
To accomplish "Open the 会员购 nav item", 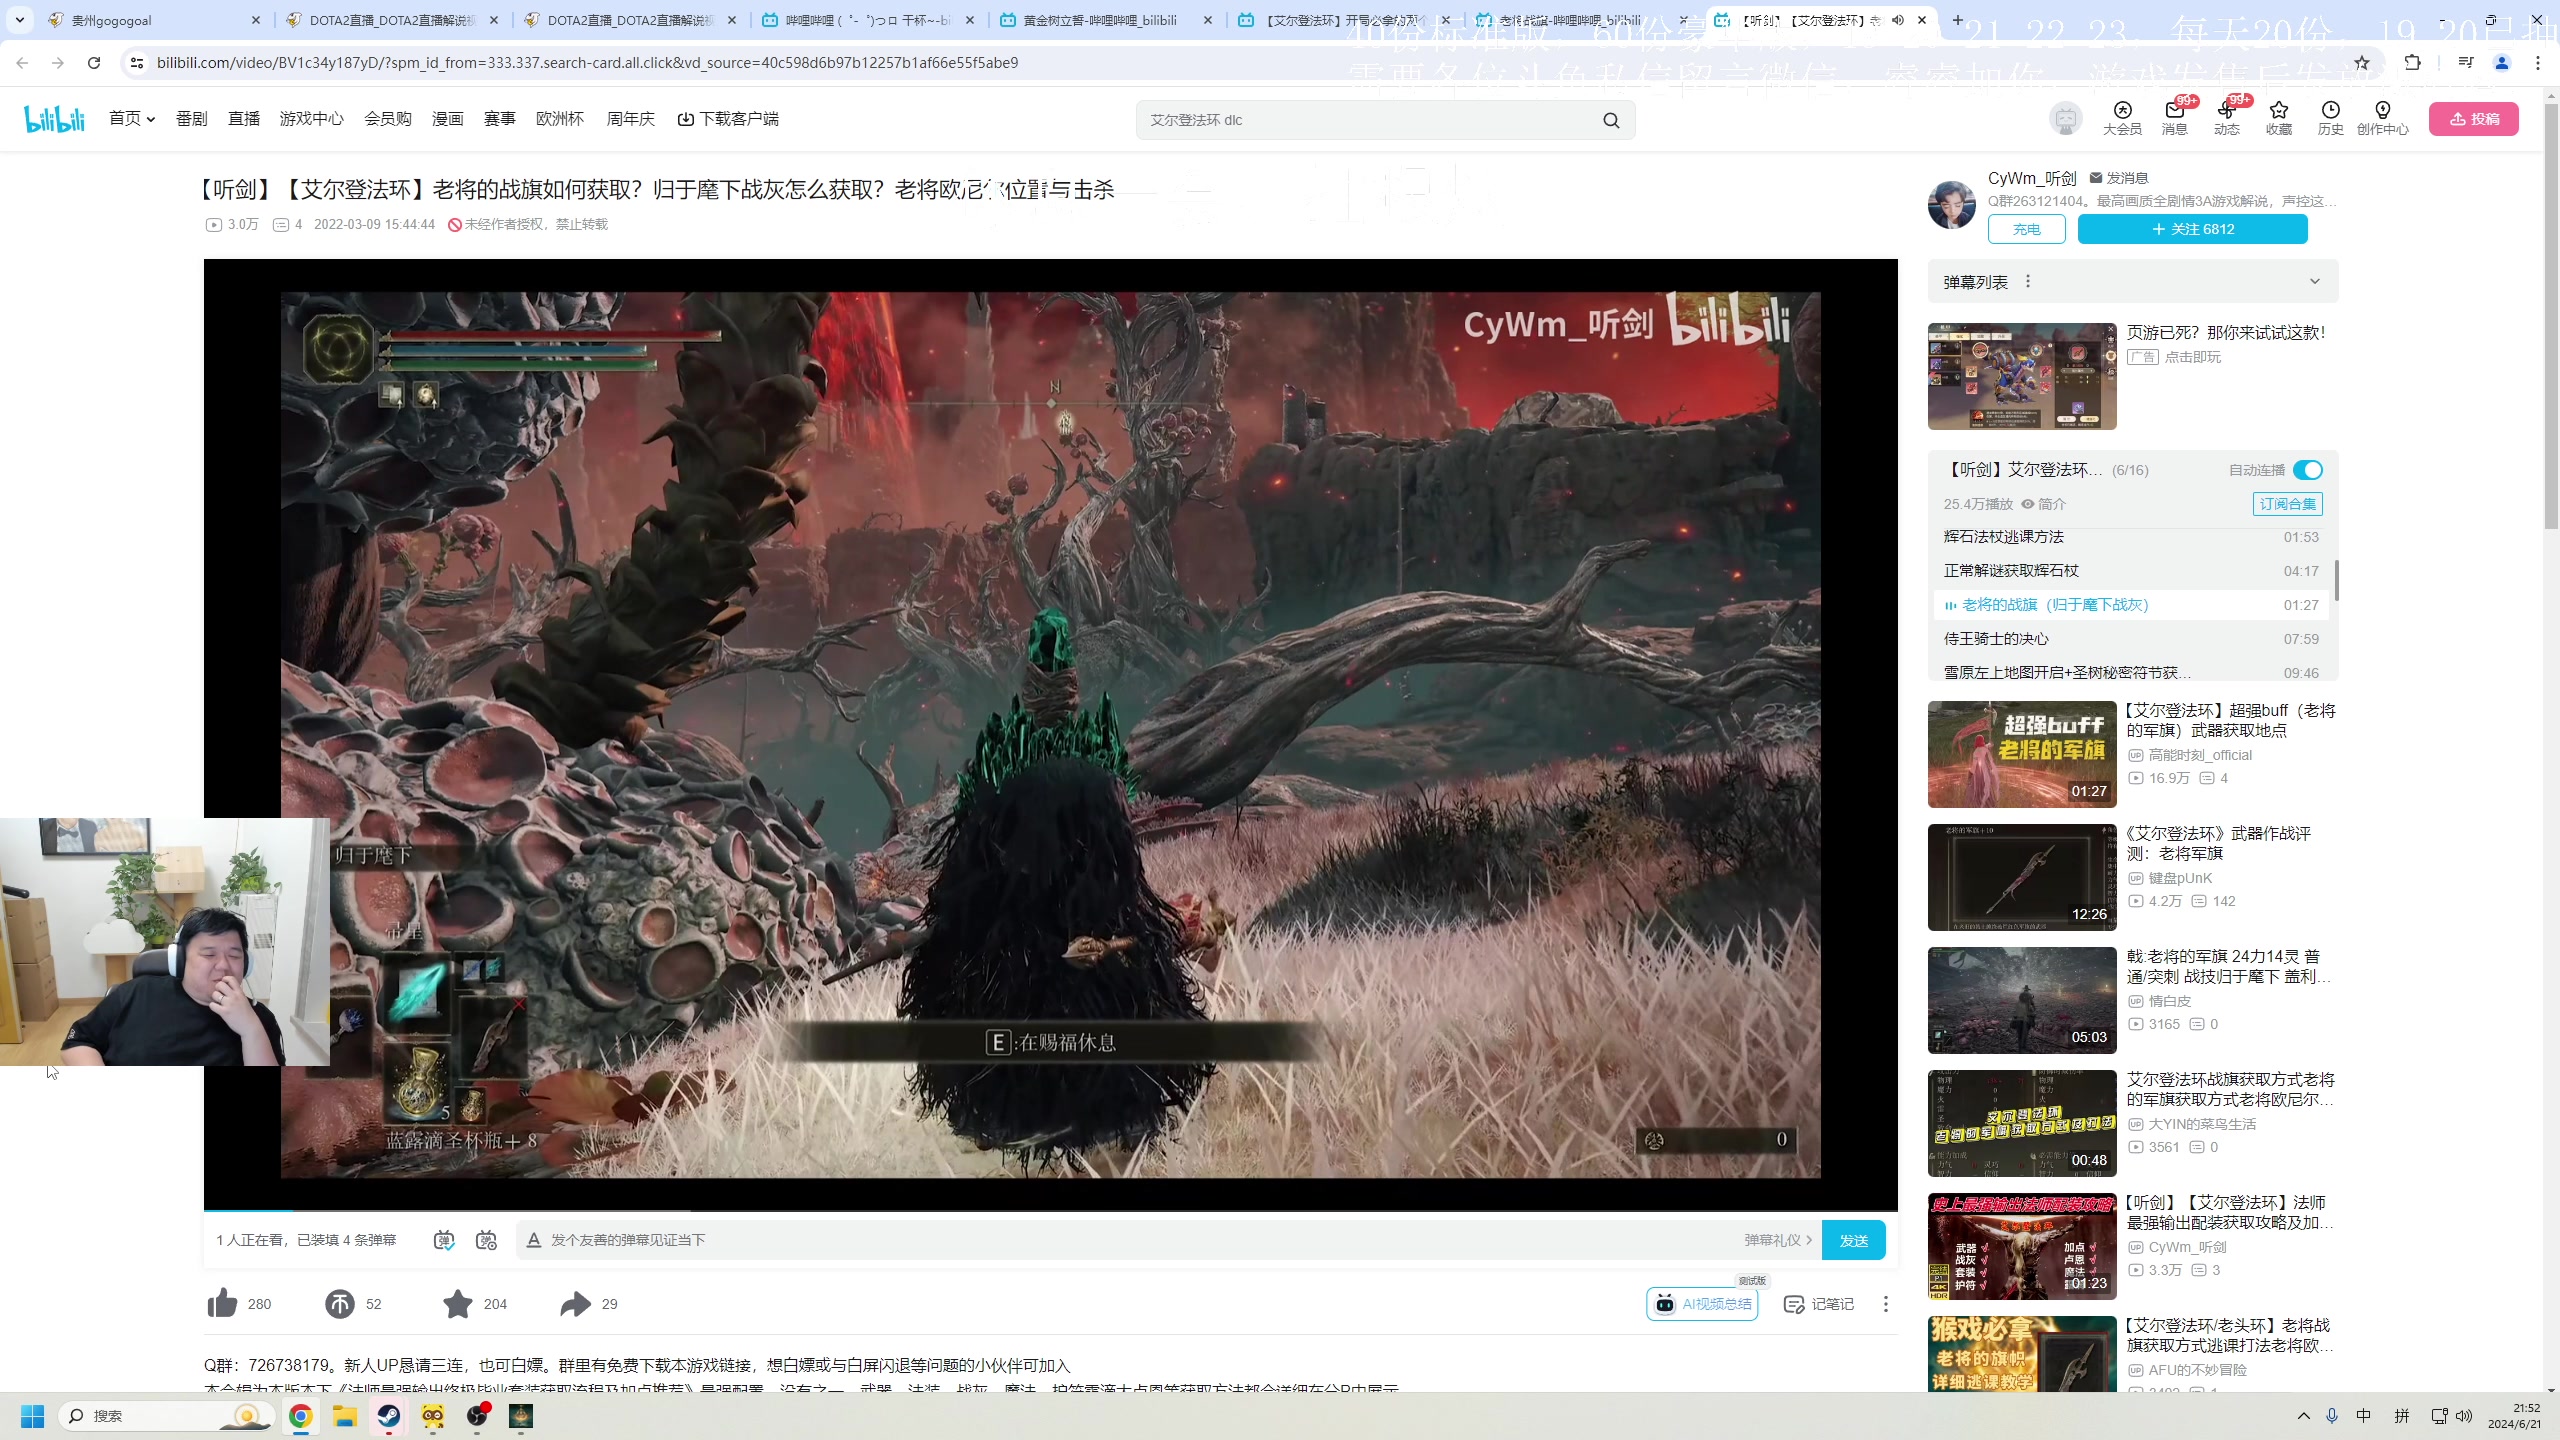I will (388, 119).
